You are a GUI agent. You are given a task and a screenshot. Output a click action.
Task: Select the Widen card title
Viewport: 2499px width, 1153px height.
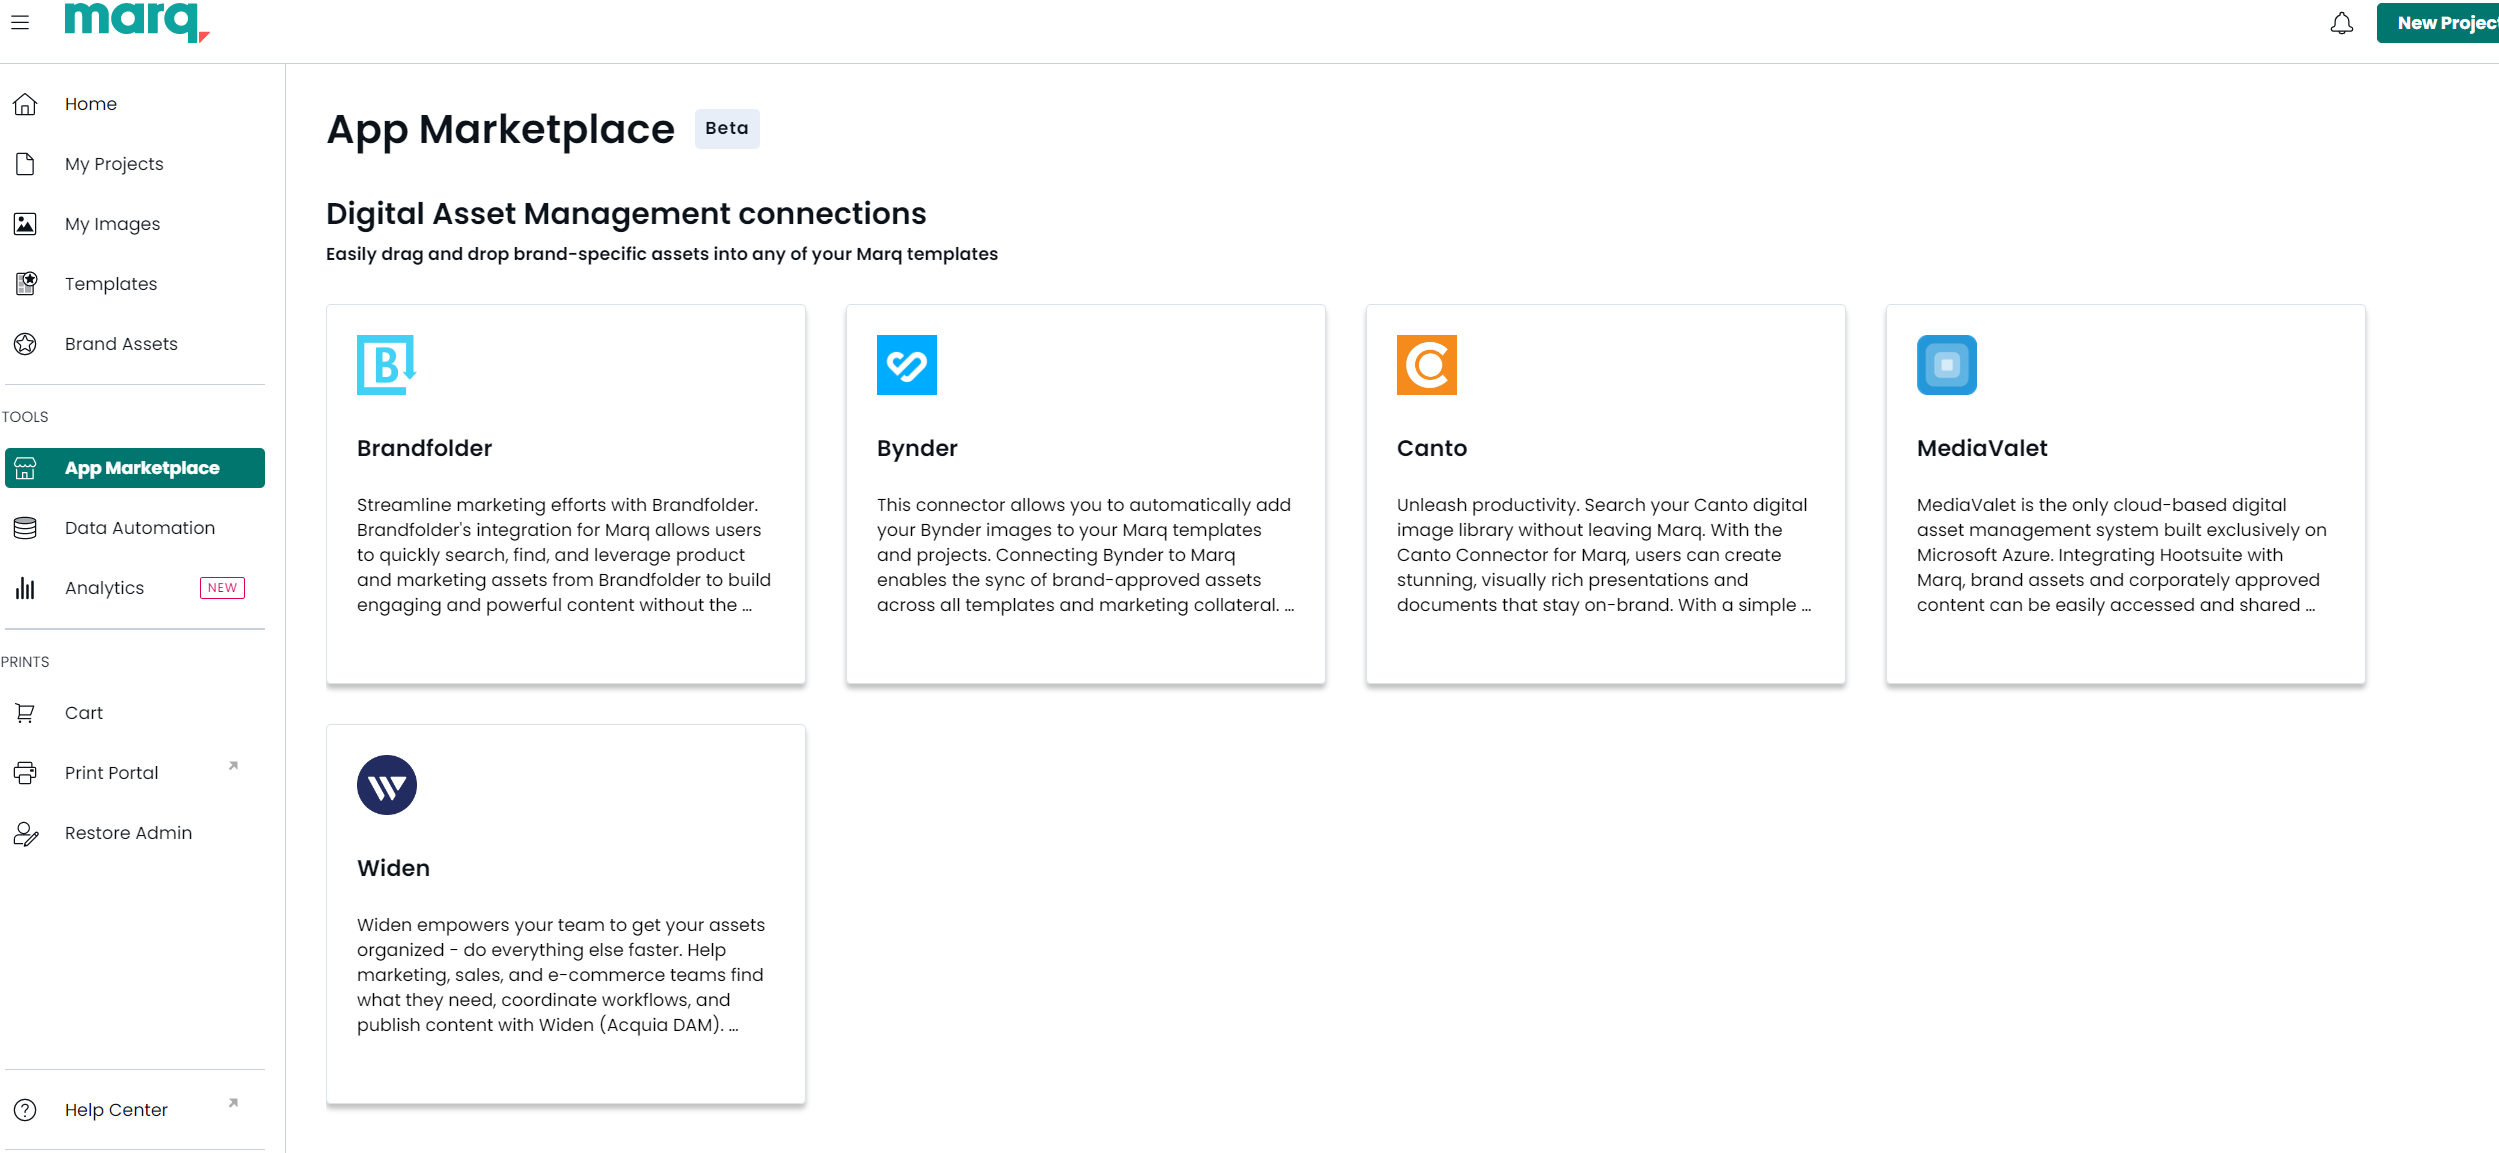(393, 868)
